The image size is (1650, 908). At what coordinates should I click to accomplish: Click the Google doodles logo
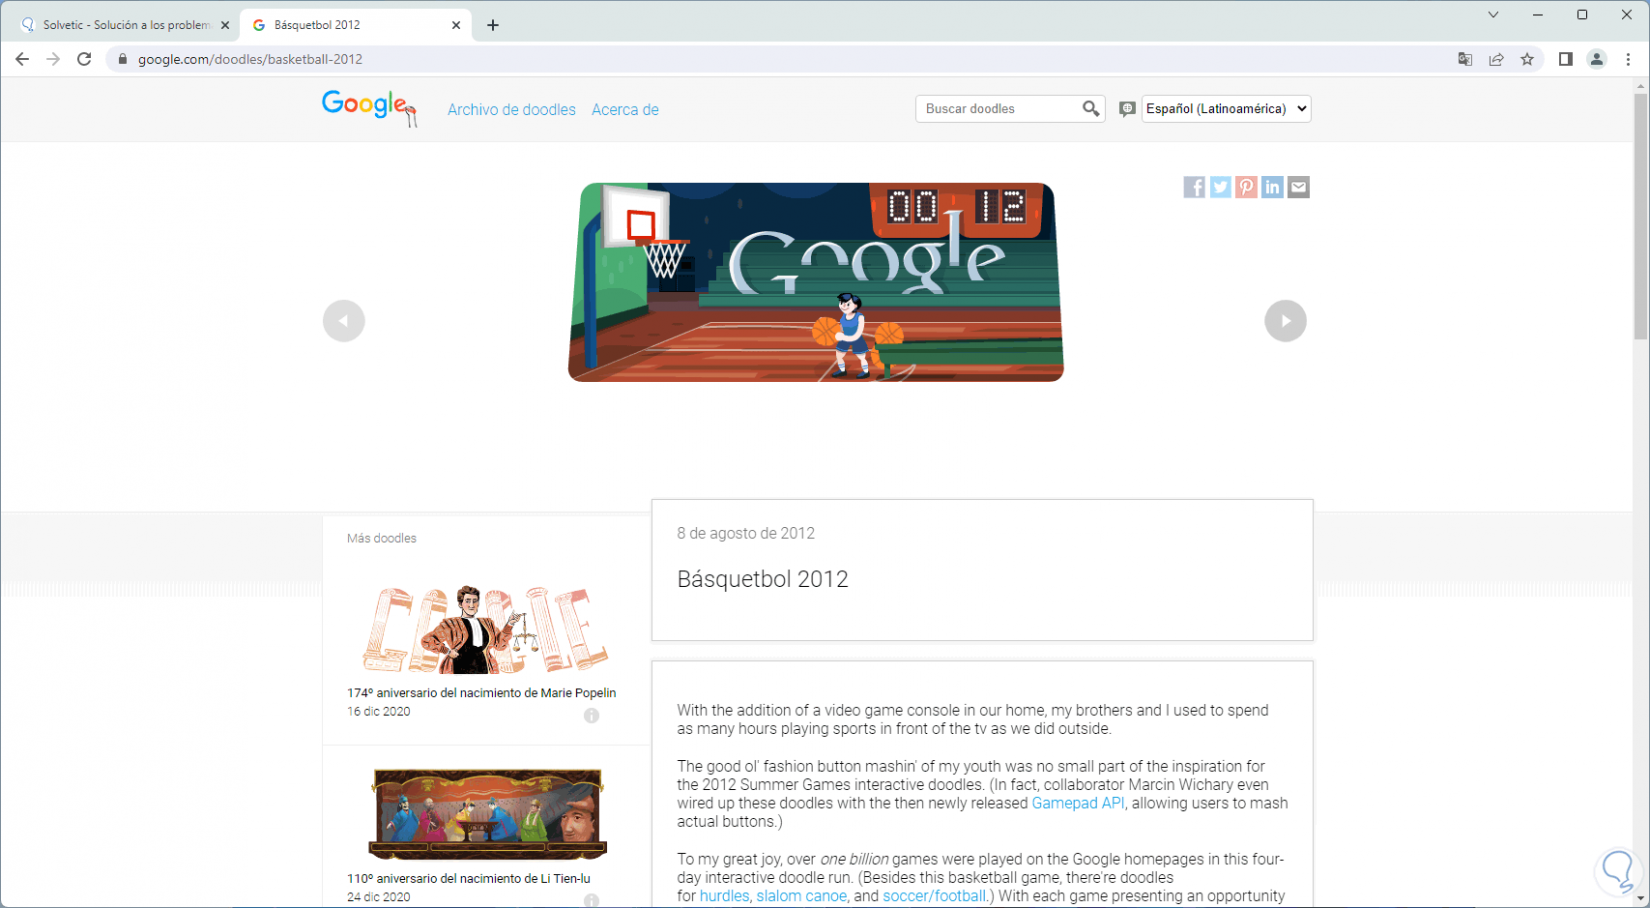click(369, 108)
